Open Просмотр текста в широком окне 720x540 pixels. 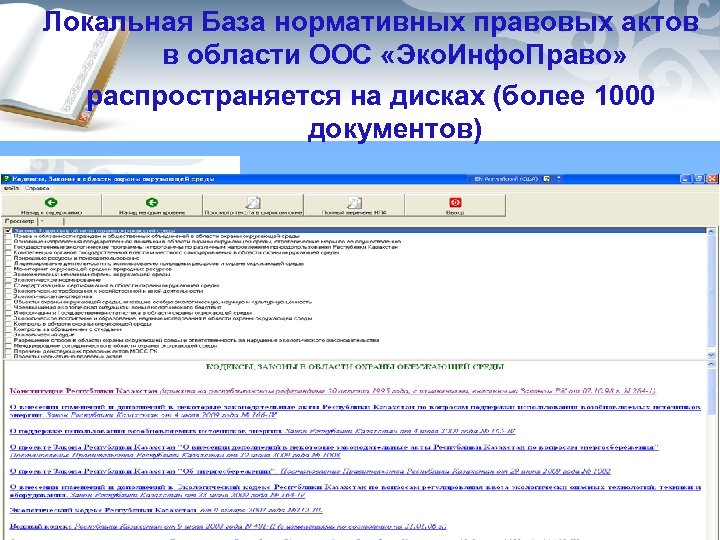253,205
